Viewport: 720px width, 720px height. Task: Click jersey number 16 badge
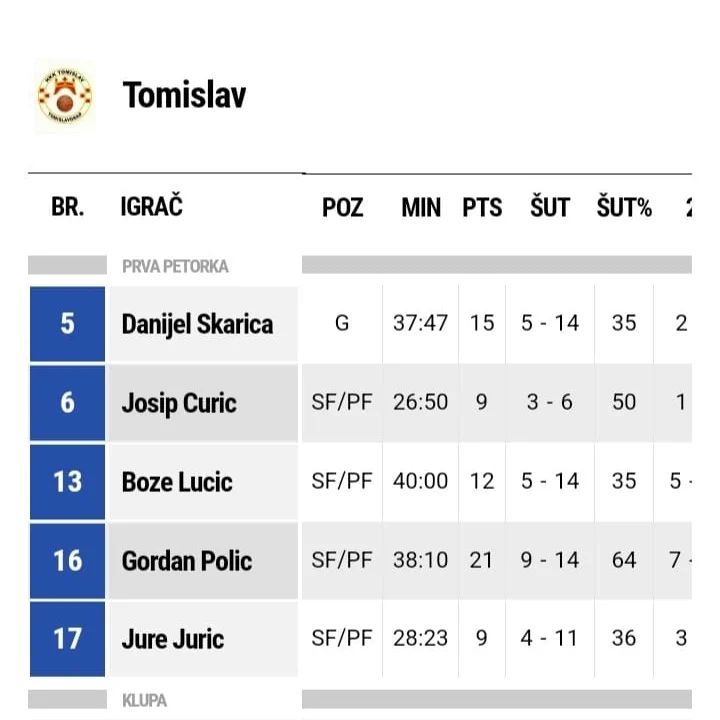coord(67,560)
